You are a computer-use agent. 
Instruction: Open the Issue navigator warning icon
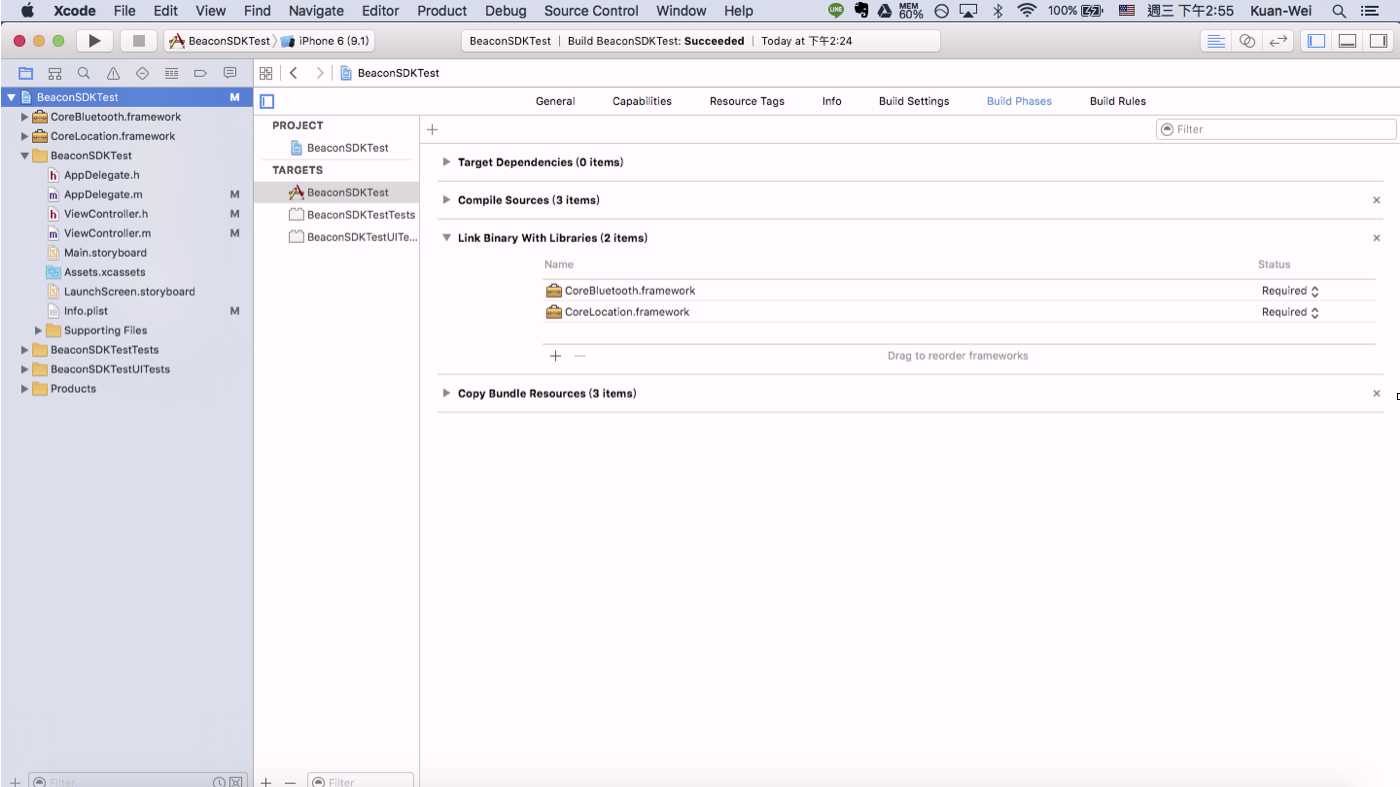113,73
